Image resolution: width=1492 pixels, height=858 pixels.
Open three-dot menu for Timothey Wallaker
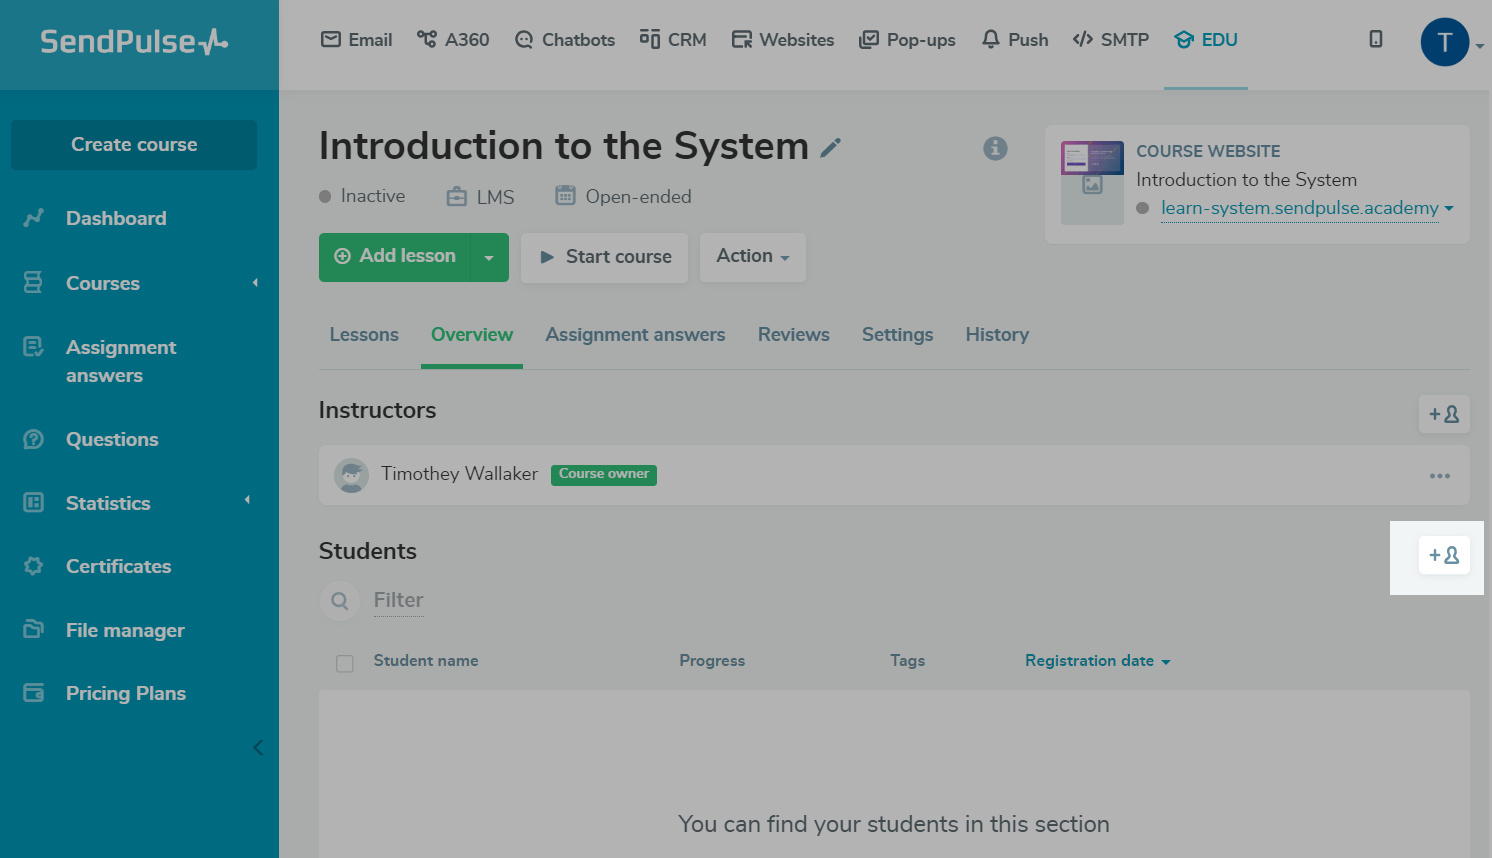click(x=1439, y=476)
